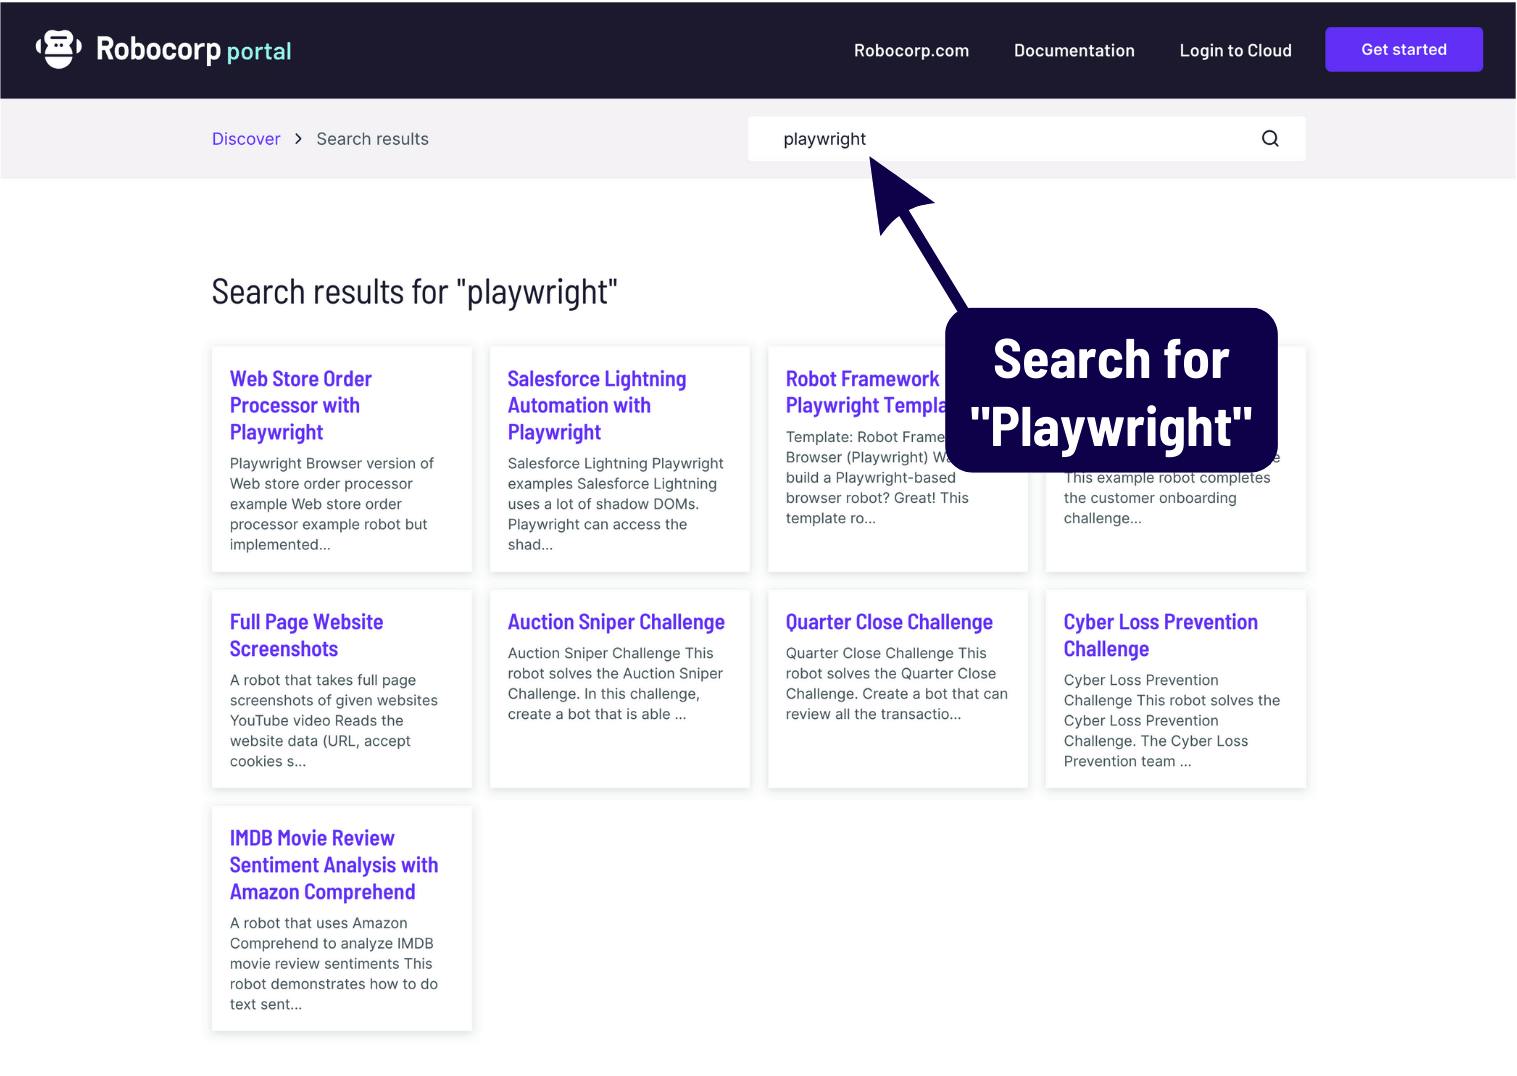
Task: Click the Robocorp monkey logo icon
Action: click(59, 49)
